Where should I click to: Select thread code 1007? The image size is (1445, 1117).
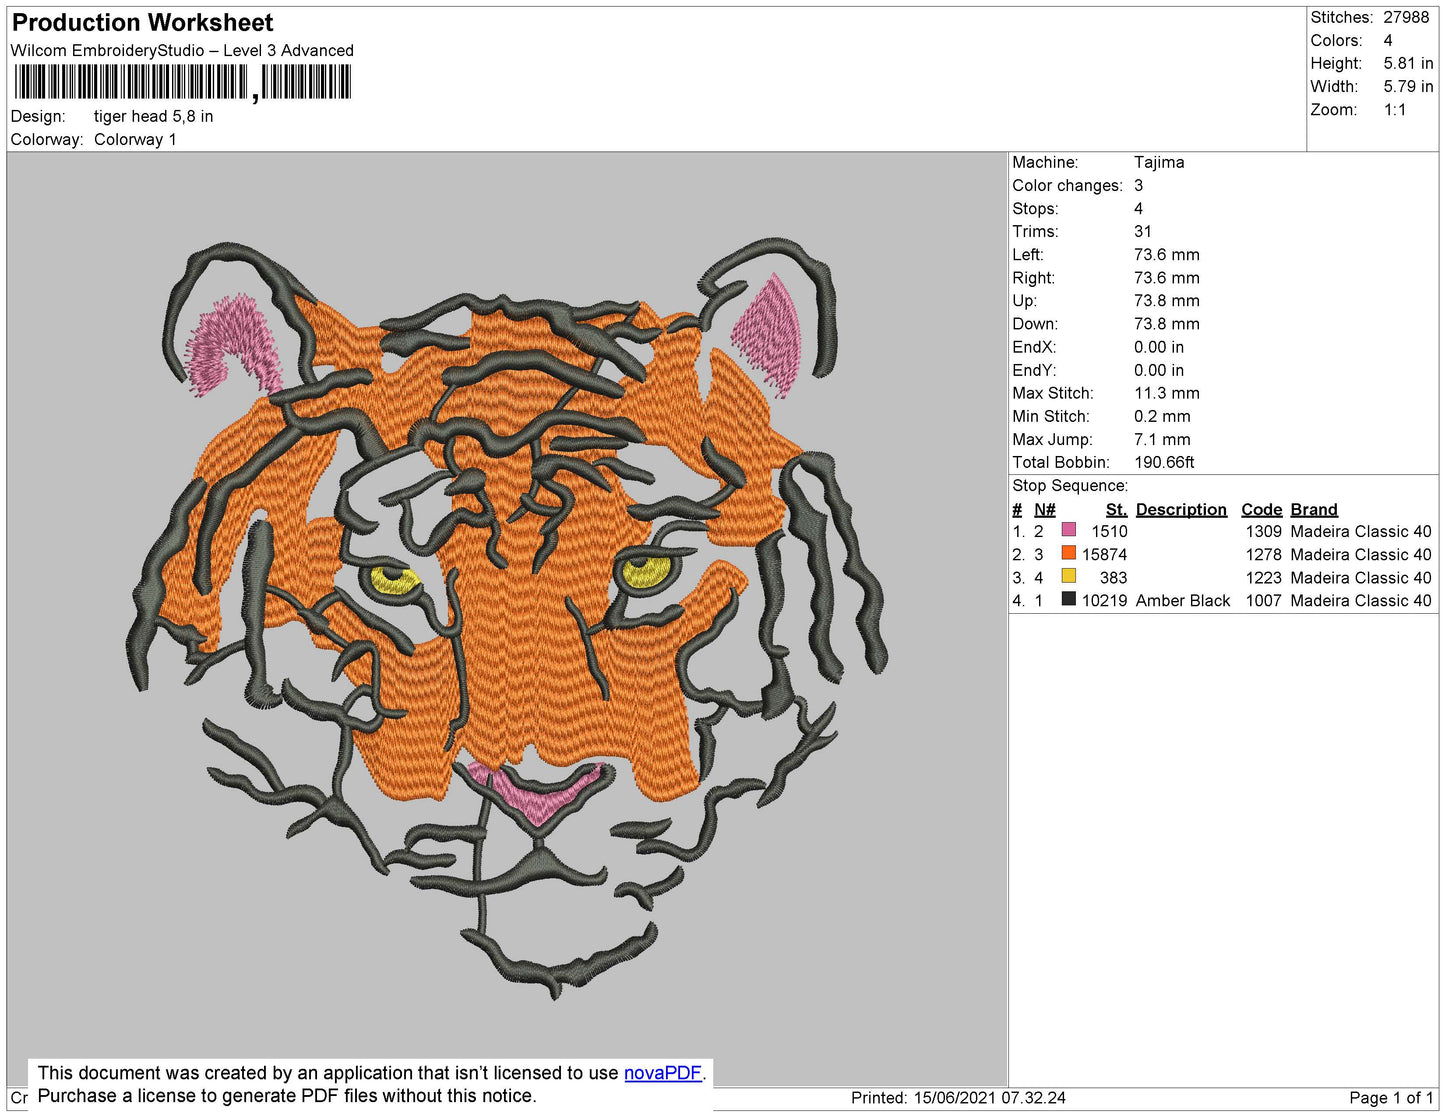click(x=1263, y=600)
